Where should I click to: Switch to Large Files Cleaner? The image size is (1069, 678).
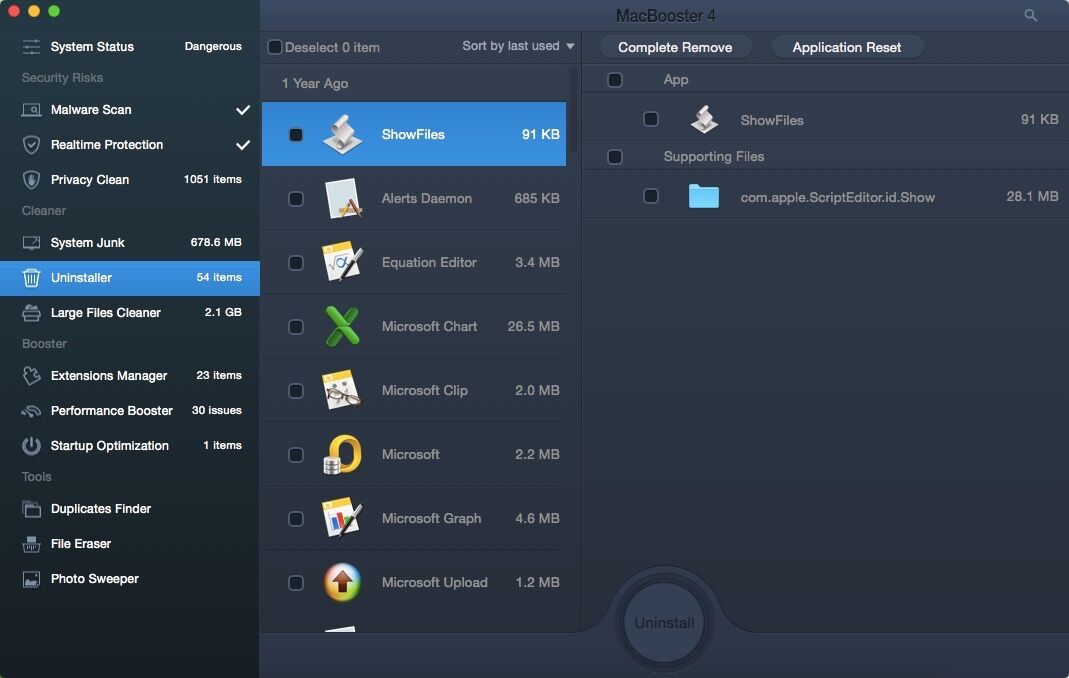click(x=130, y=313)
